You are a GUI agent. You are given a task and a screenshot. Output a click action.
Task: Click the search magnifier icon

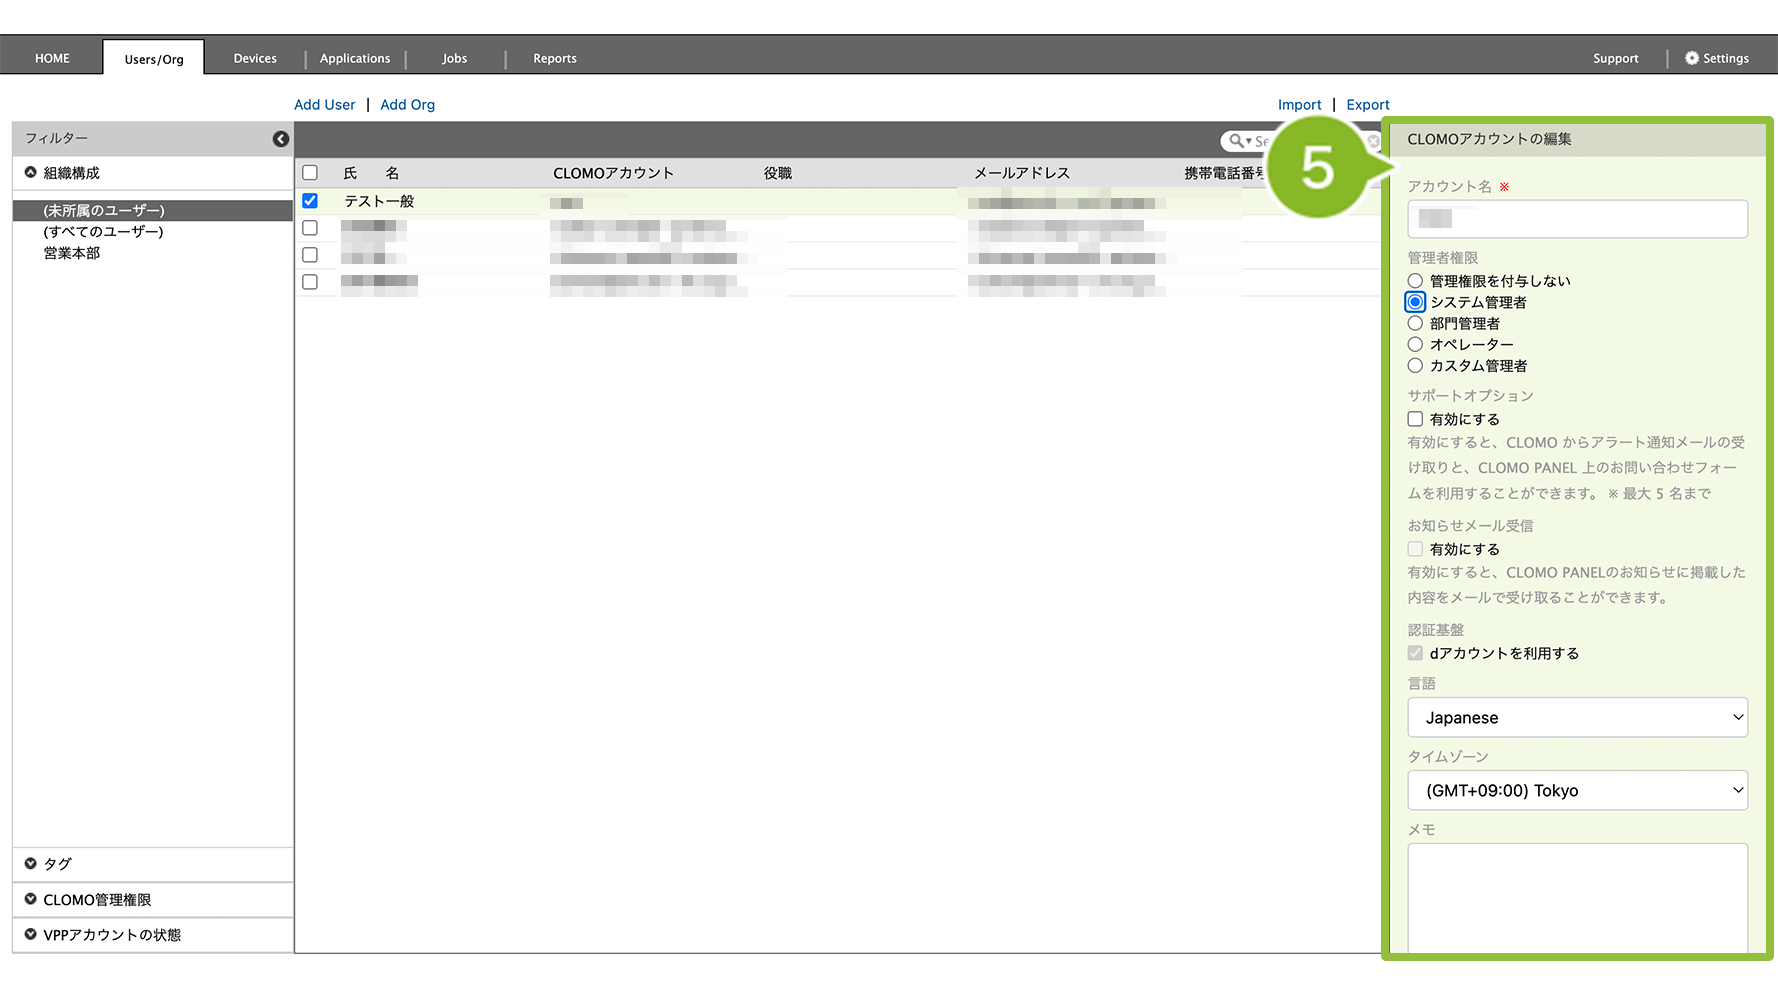coord(1237,141)
